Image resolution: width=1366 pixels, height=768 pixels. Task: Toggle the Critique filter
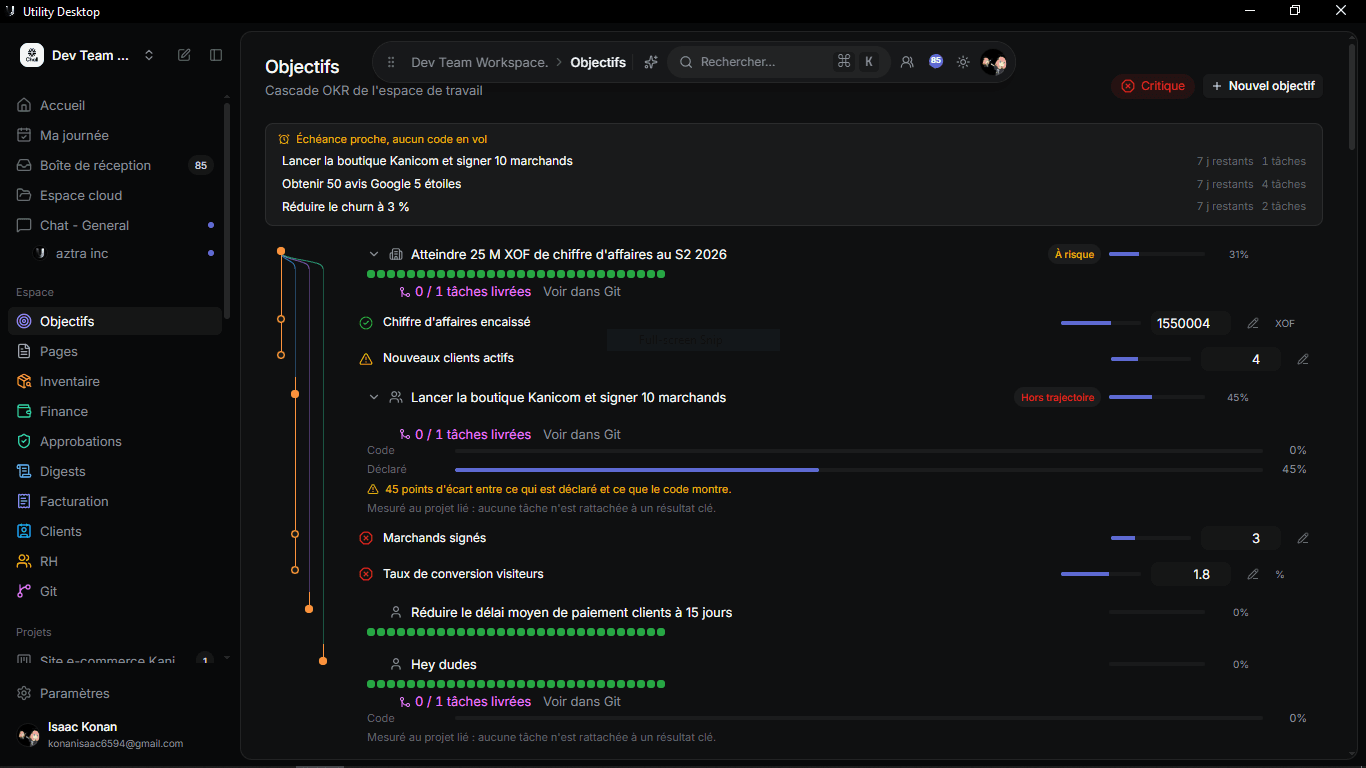pos(1153,86)
